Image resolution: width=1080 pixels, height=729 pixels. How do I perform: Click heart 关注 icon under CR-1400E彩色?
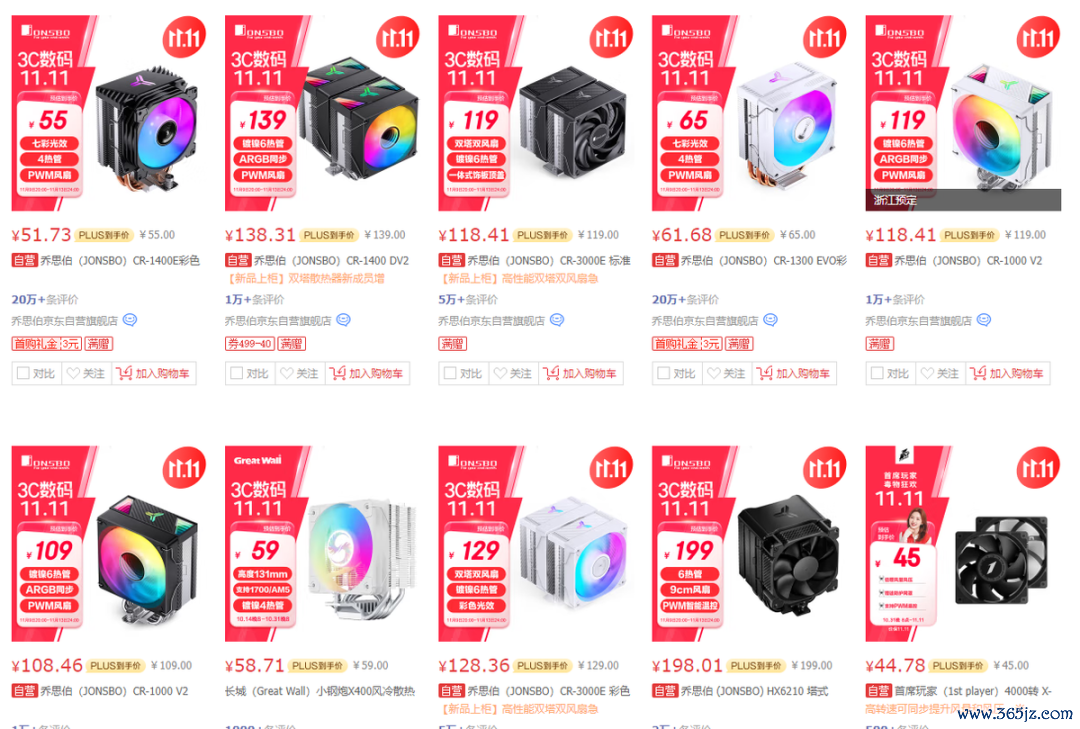(x=74, y=373)
